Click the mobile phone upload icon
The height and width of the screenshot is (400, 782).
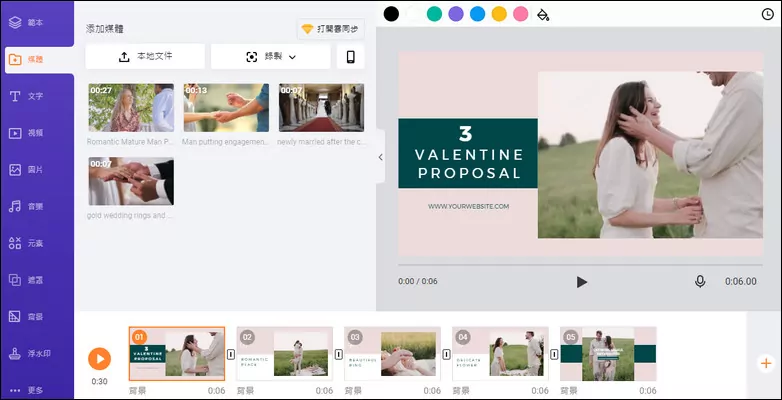(351, 57)
